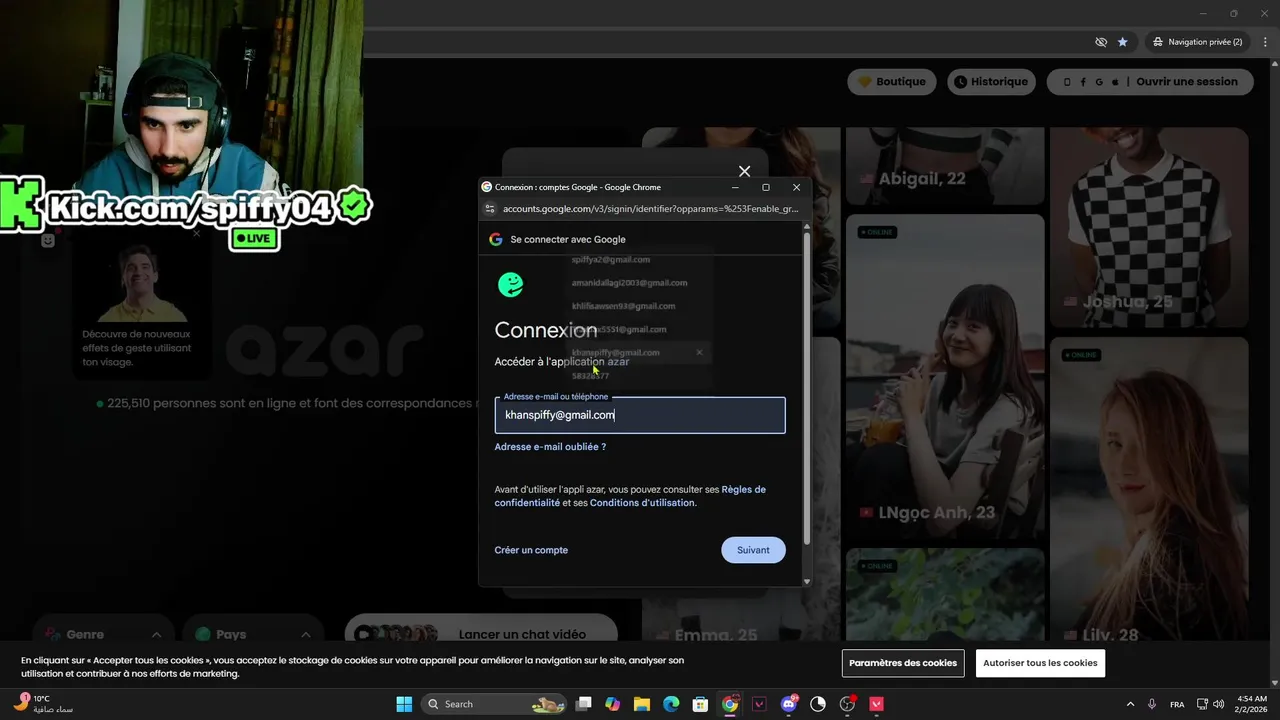
Task: Open Task View in taskbar
Action: point(584,704)
